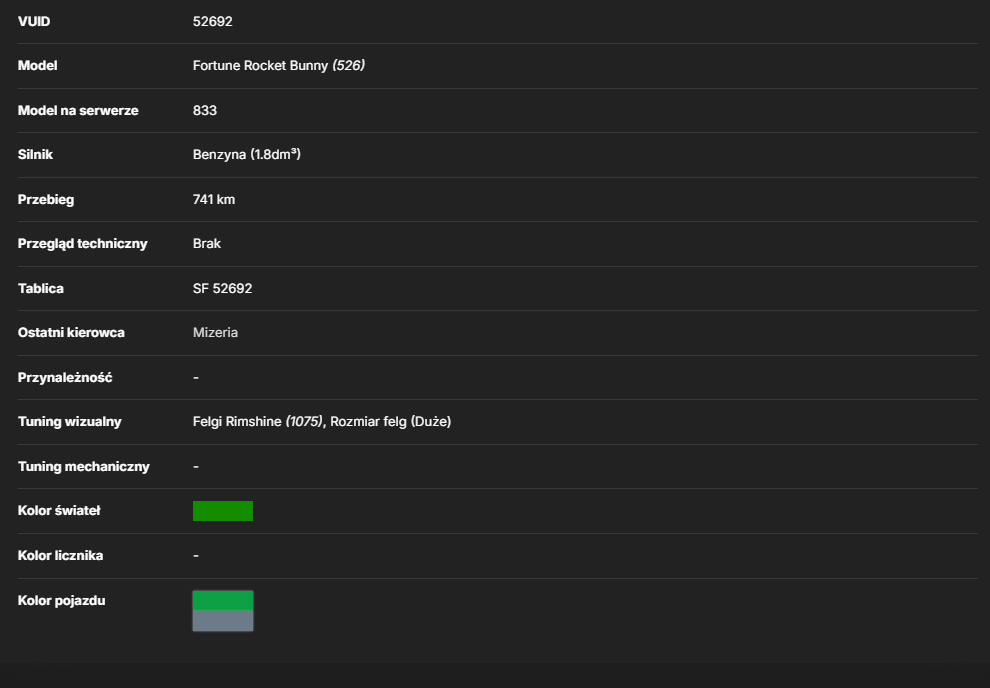This screenshot has height=688, width=990.
Task: Click the Tuning mechaniczny label
Action: tap(84, 466)
